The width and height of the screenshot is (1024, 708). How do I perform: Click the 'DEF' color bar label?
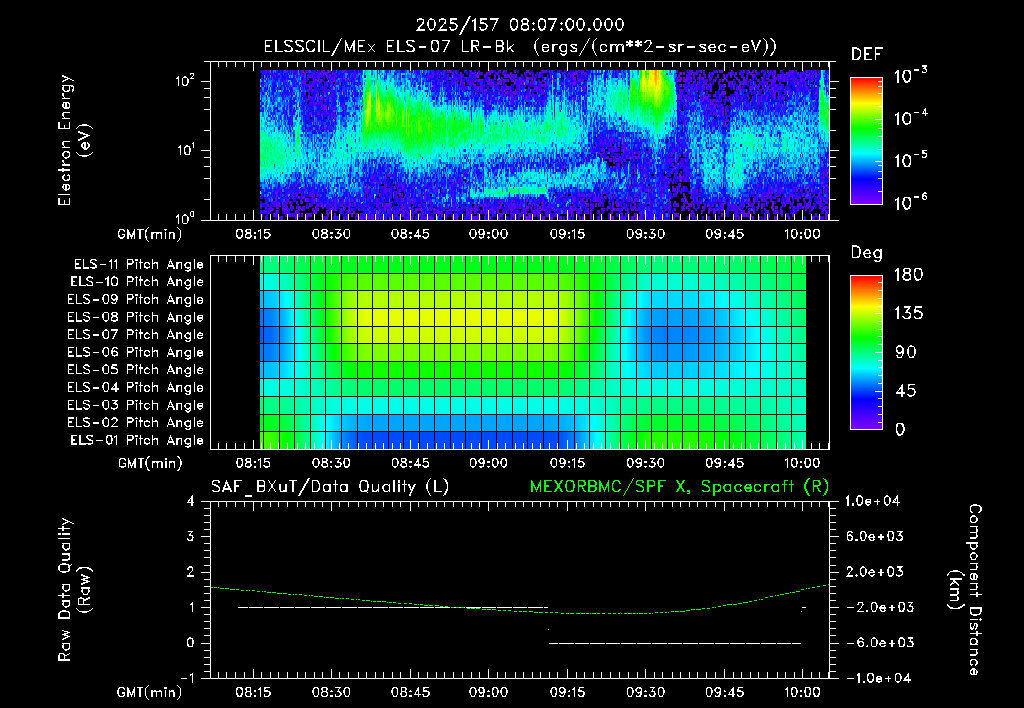coord(867,54)
